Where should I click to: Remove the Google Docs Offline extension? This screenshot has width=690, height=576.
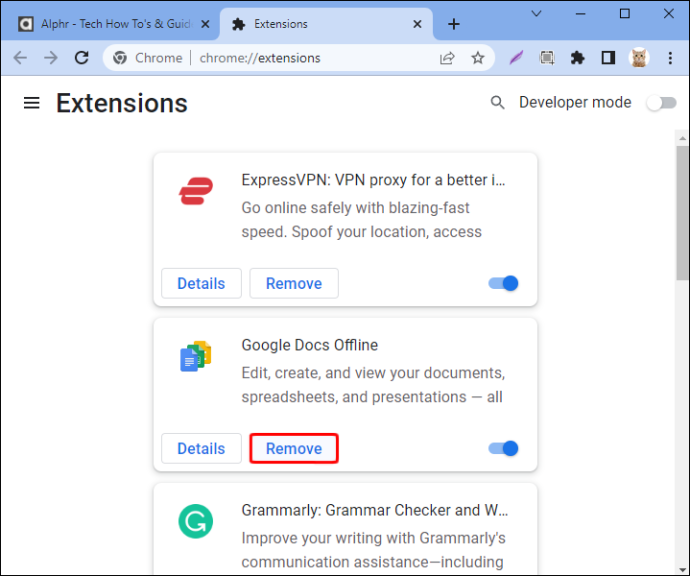point(294,448)
